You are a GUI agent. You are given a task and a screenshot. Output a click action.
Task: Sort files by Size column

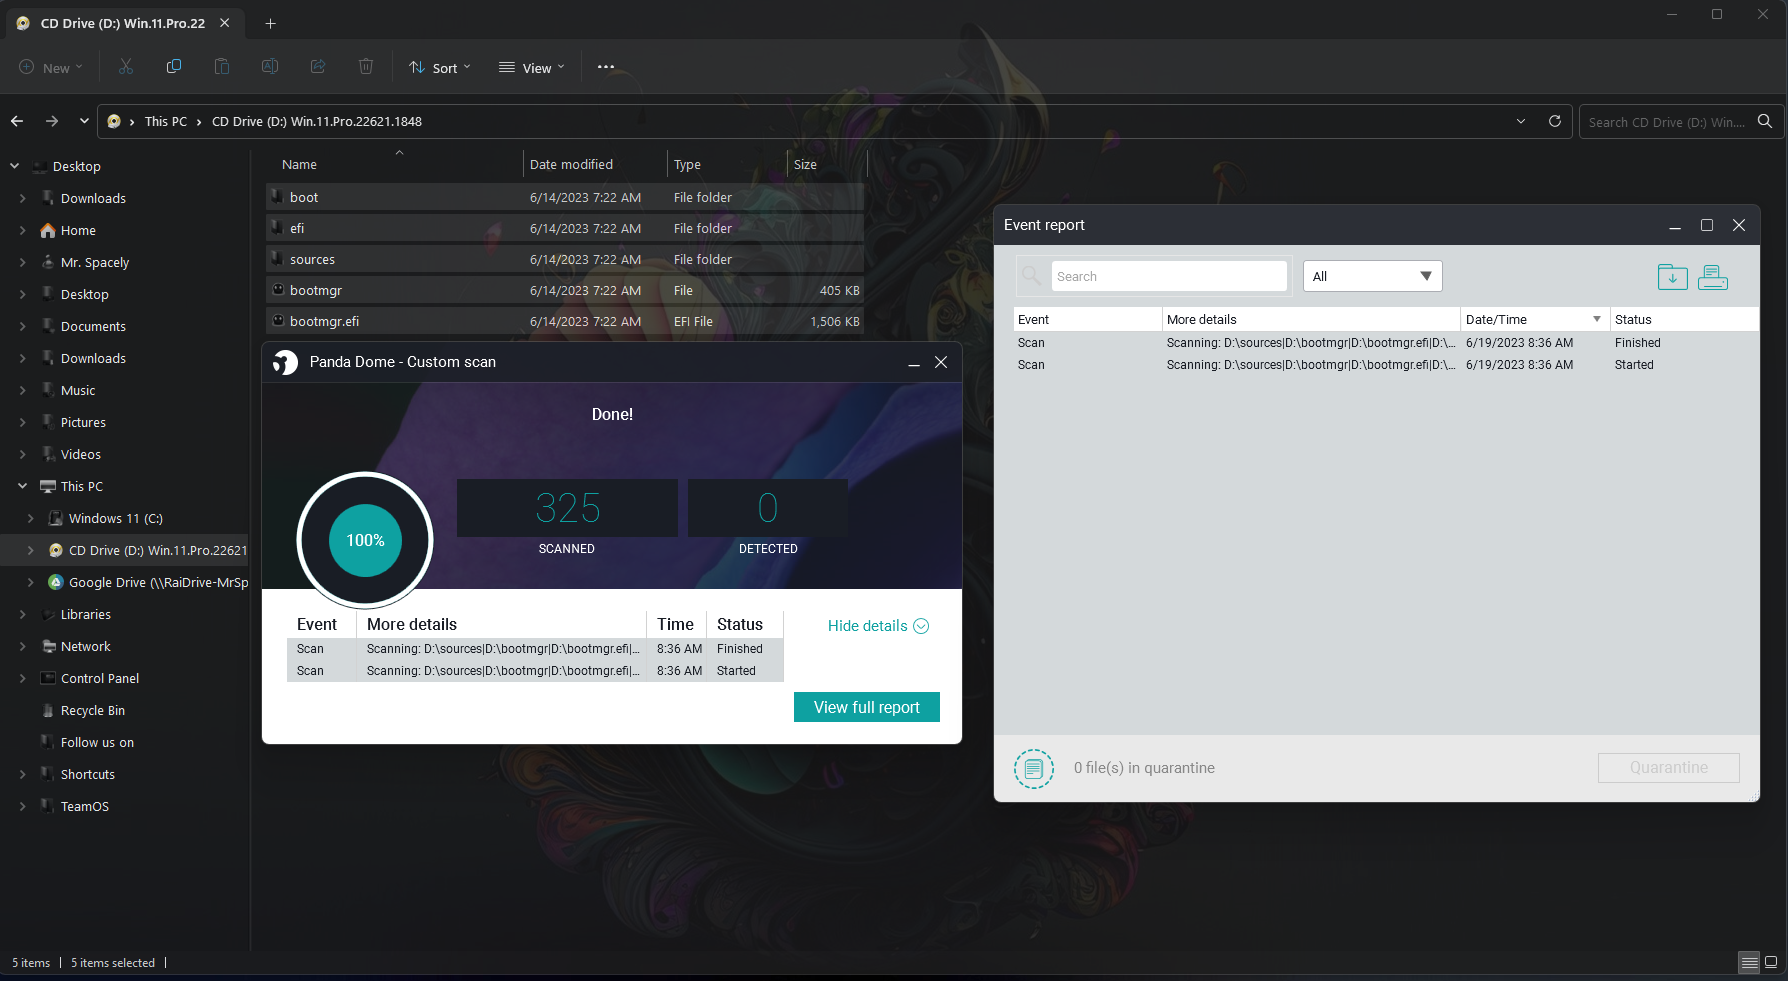click(x=826, y=164)
